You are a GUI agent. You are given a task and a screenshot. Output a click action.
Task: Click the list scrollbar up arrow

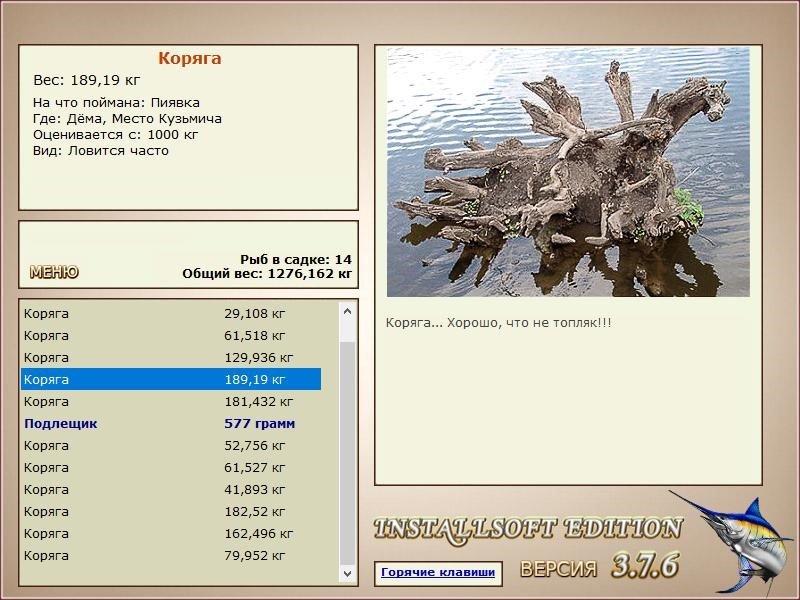click(x=347, y=311)
